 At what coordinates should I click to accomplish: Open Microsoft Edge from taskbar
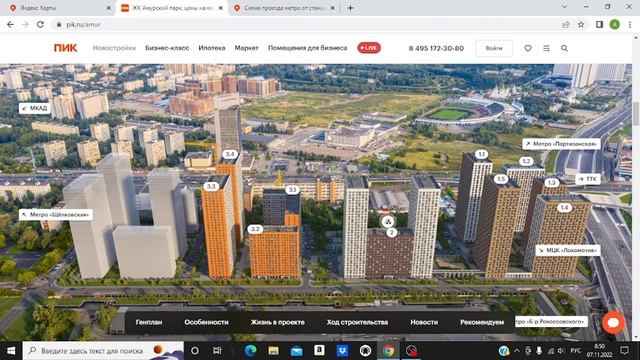(250, 351)
